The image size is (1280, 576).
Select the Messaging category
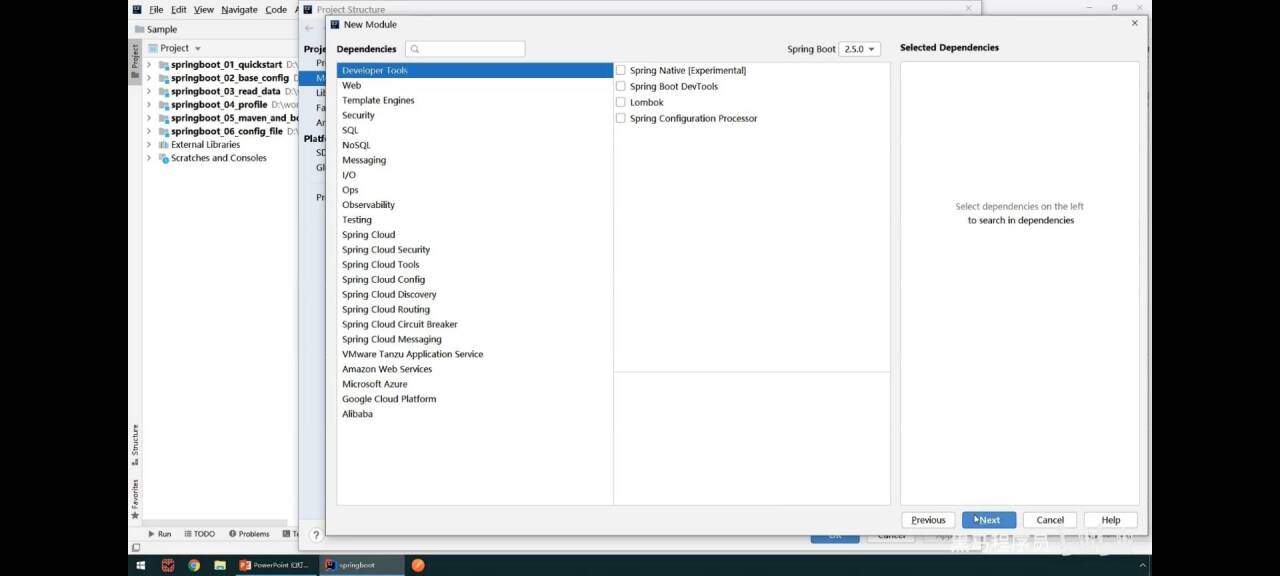click(475, 161)
